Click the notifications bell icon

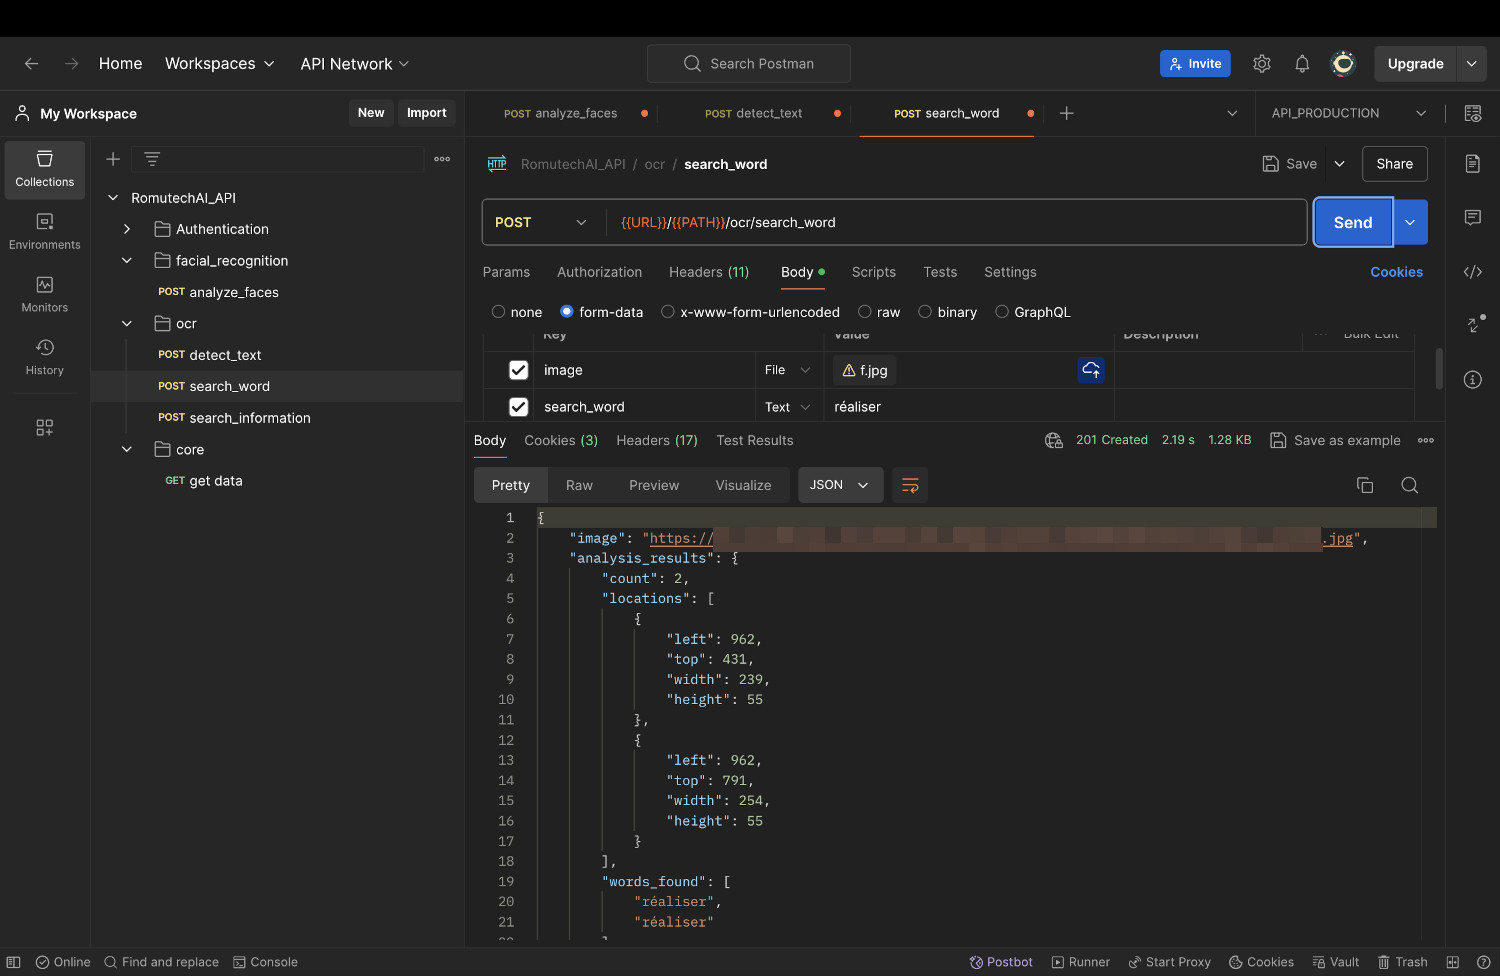click(1301, 64)
